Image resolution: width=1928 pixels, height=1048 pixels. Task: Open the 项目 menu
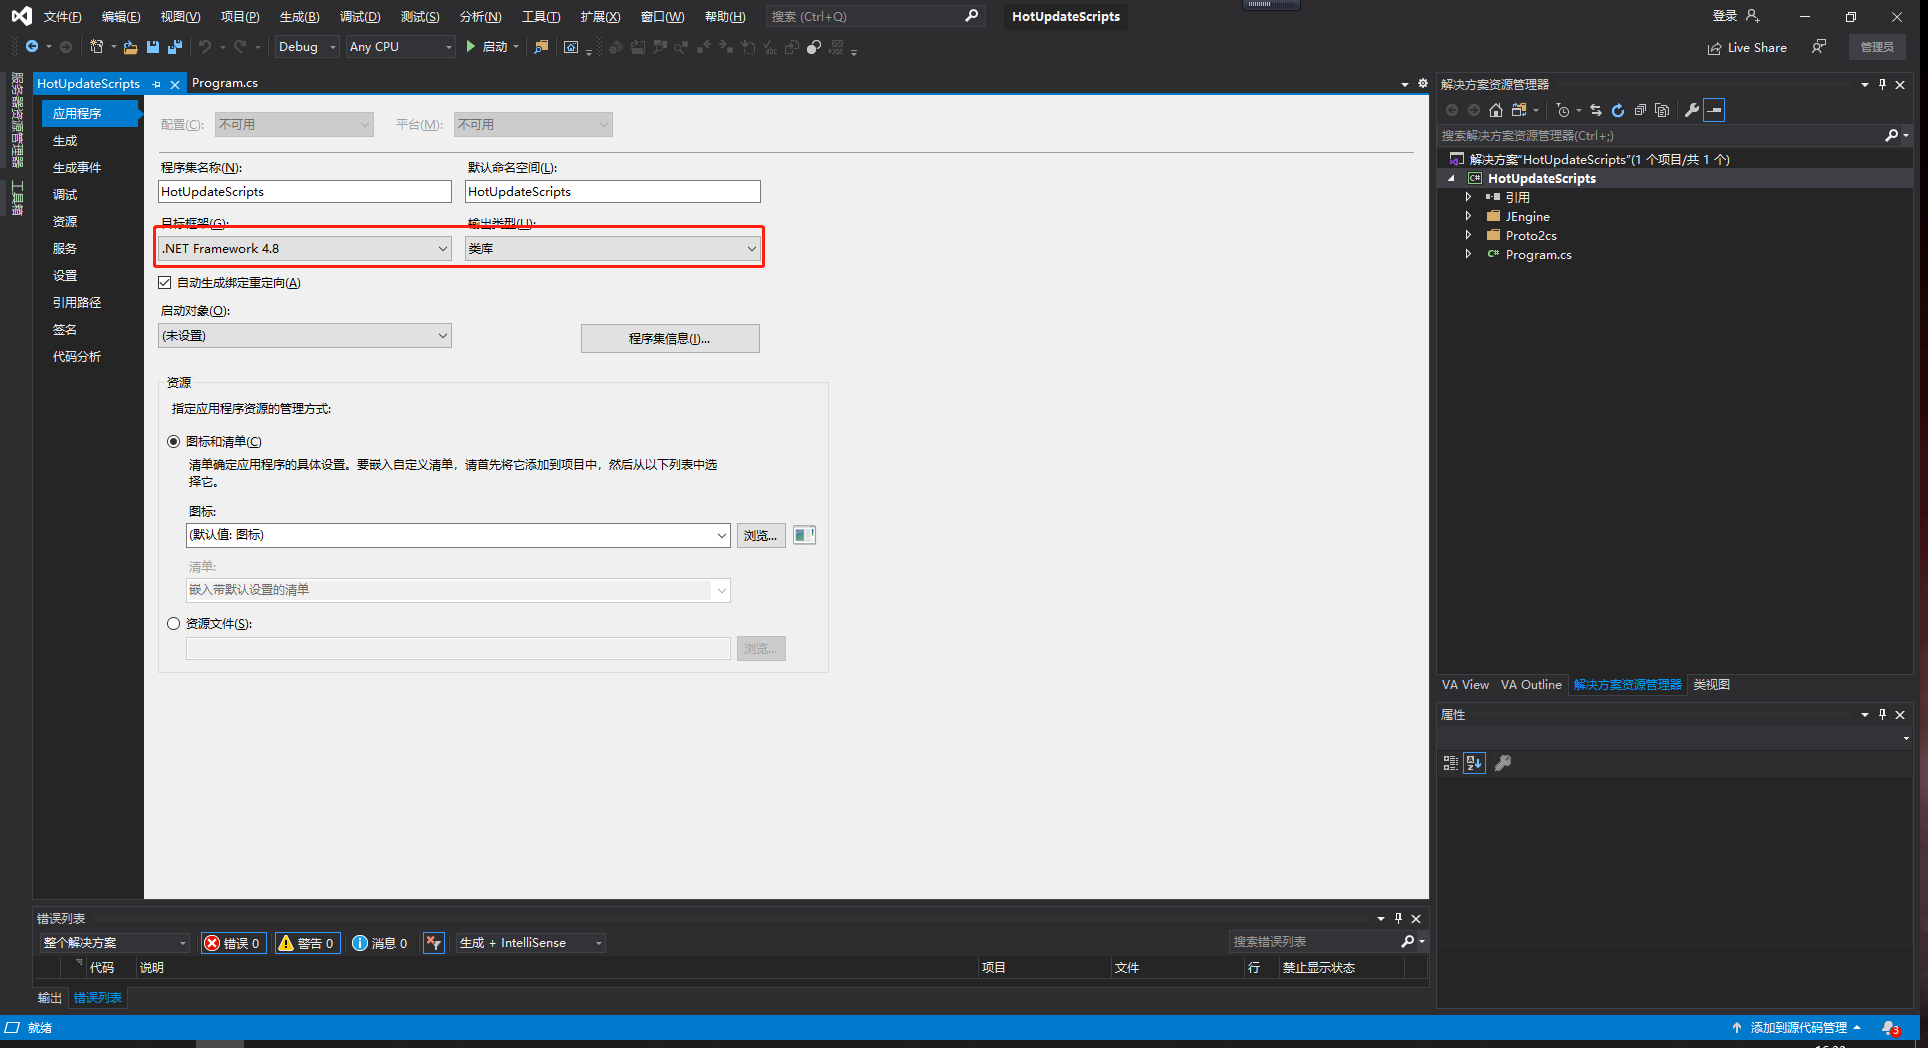(238, 16)
